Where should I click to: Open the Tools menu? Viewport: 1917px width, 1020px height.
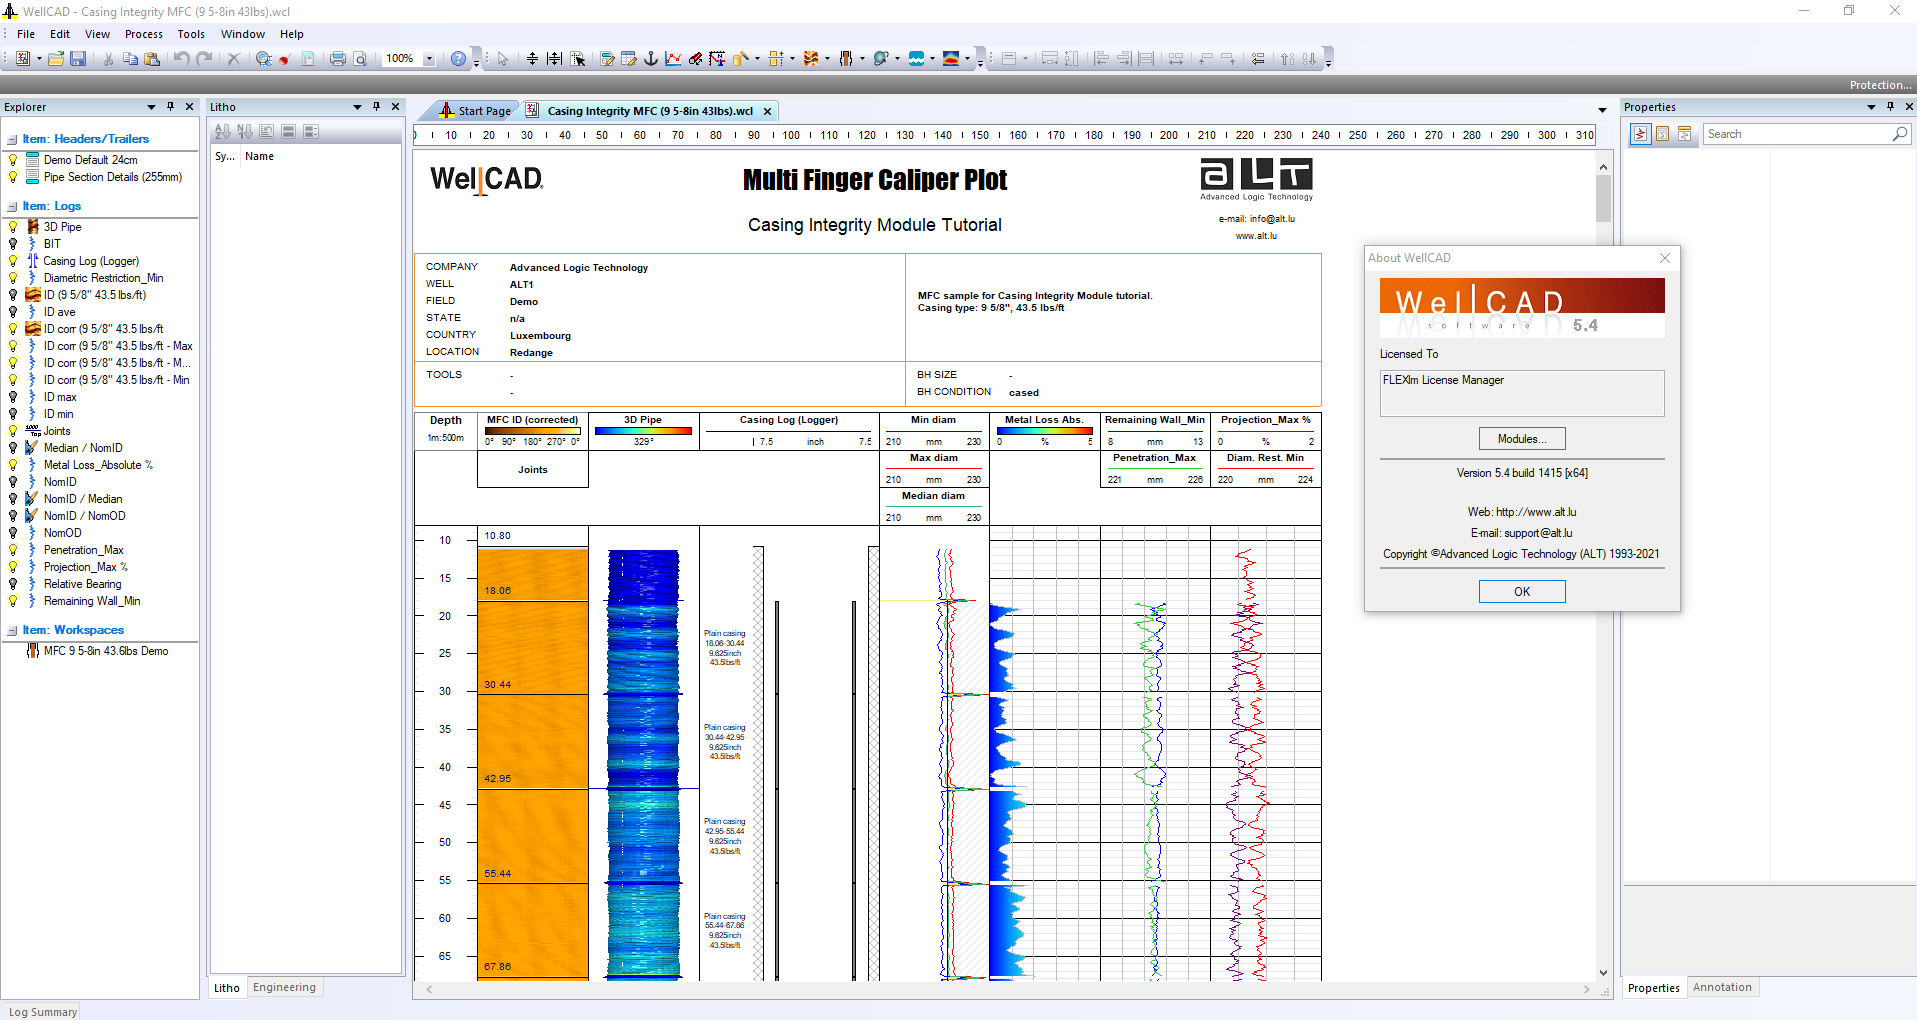(191, 34)
